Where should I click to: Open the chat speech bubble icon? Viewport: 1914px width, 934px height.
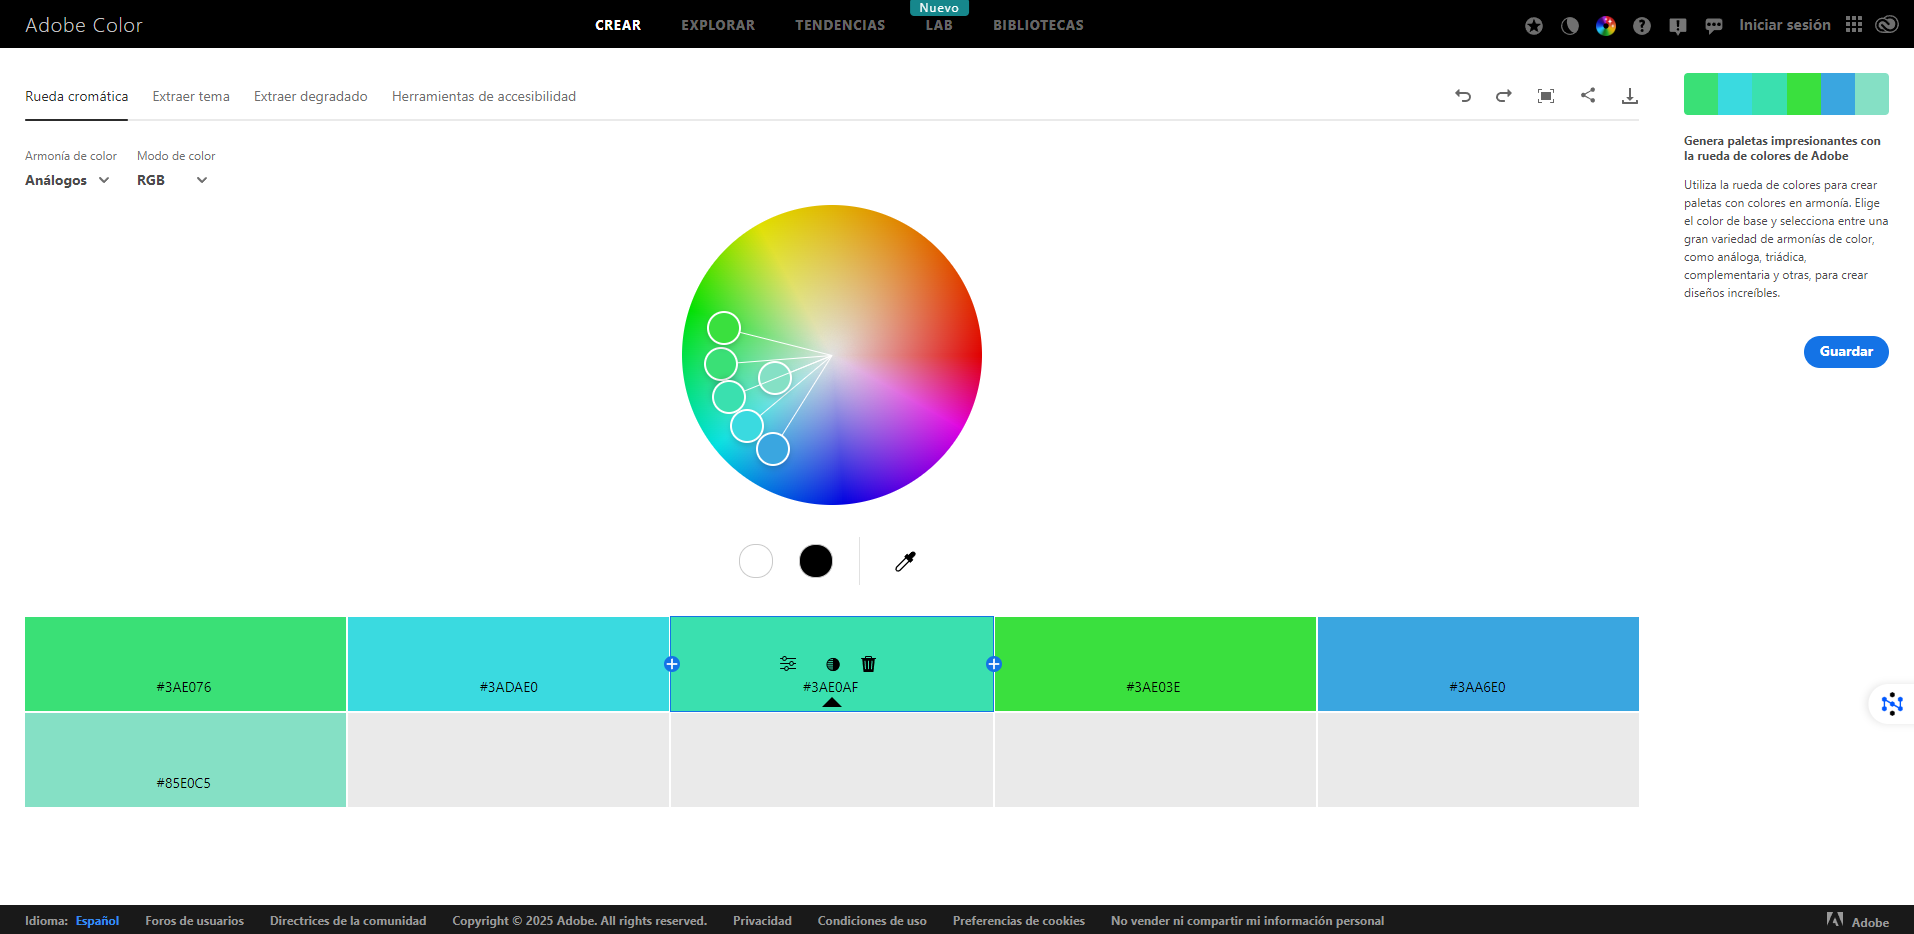point(1714,26)
